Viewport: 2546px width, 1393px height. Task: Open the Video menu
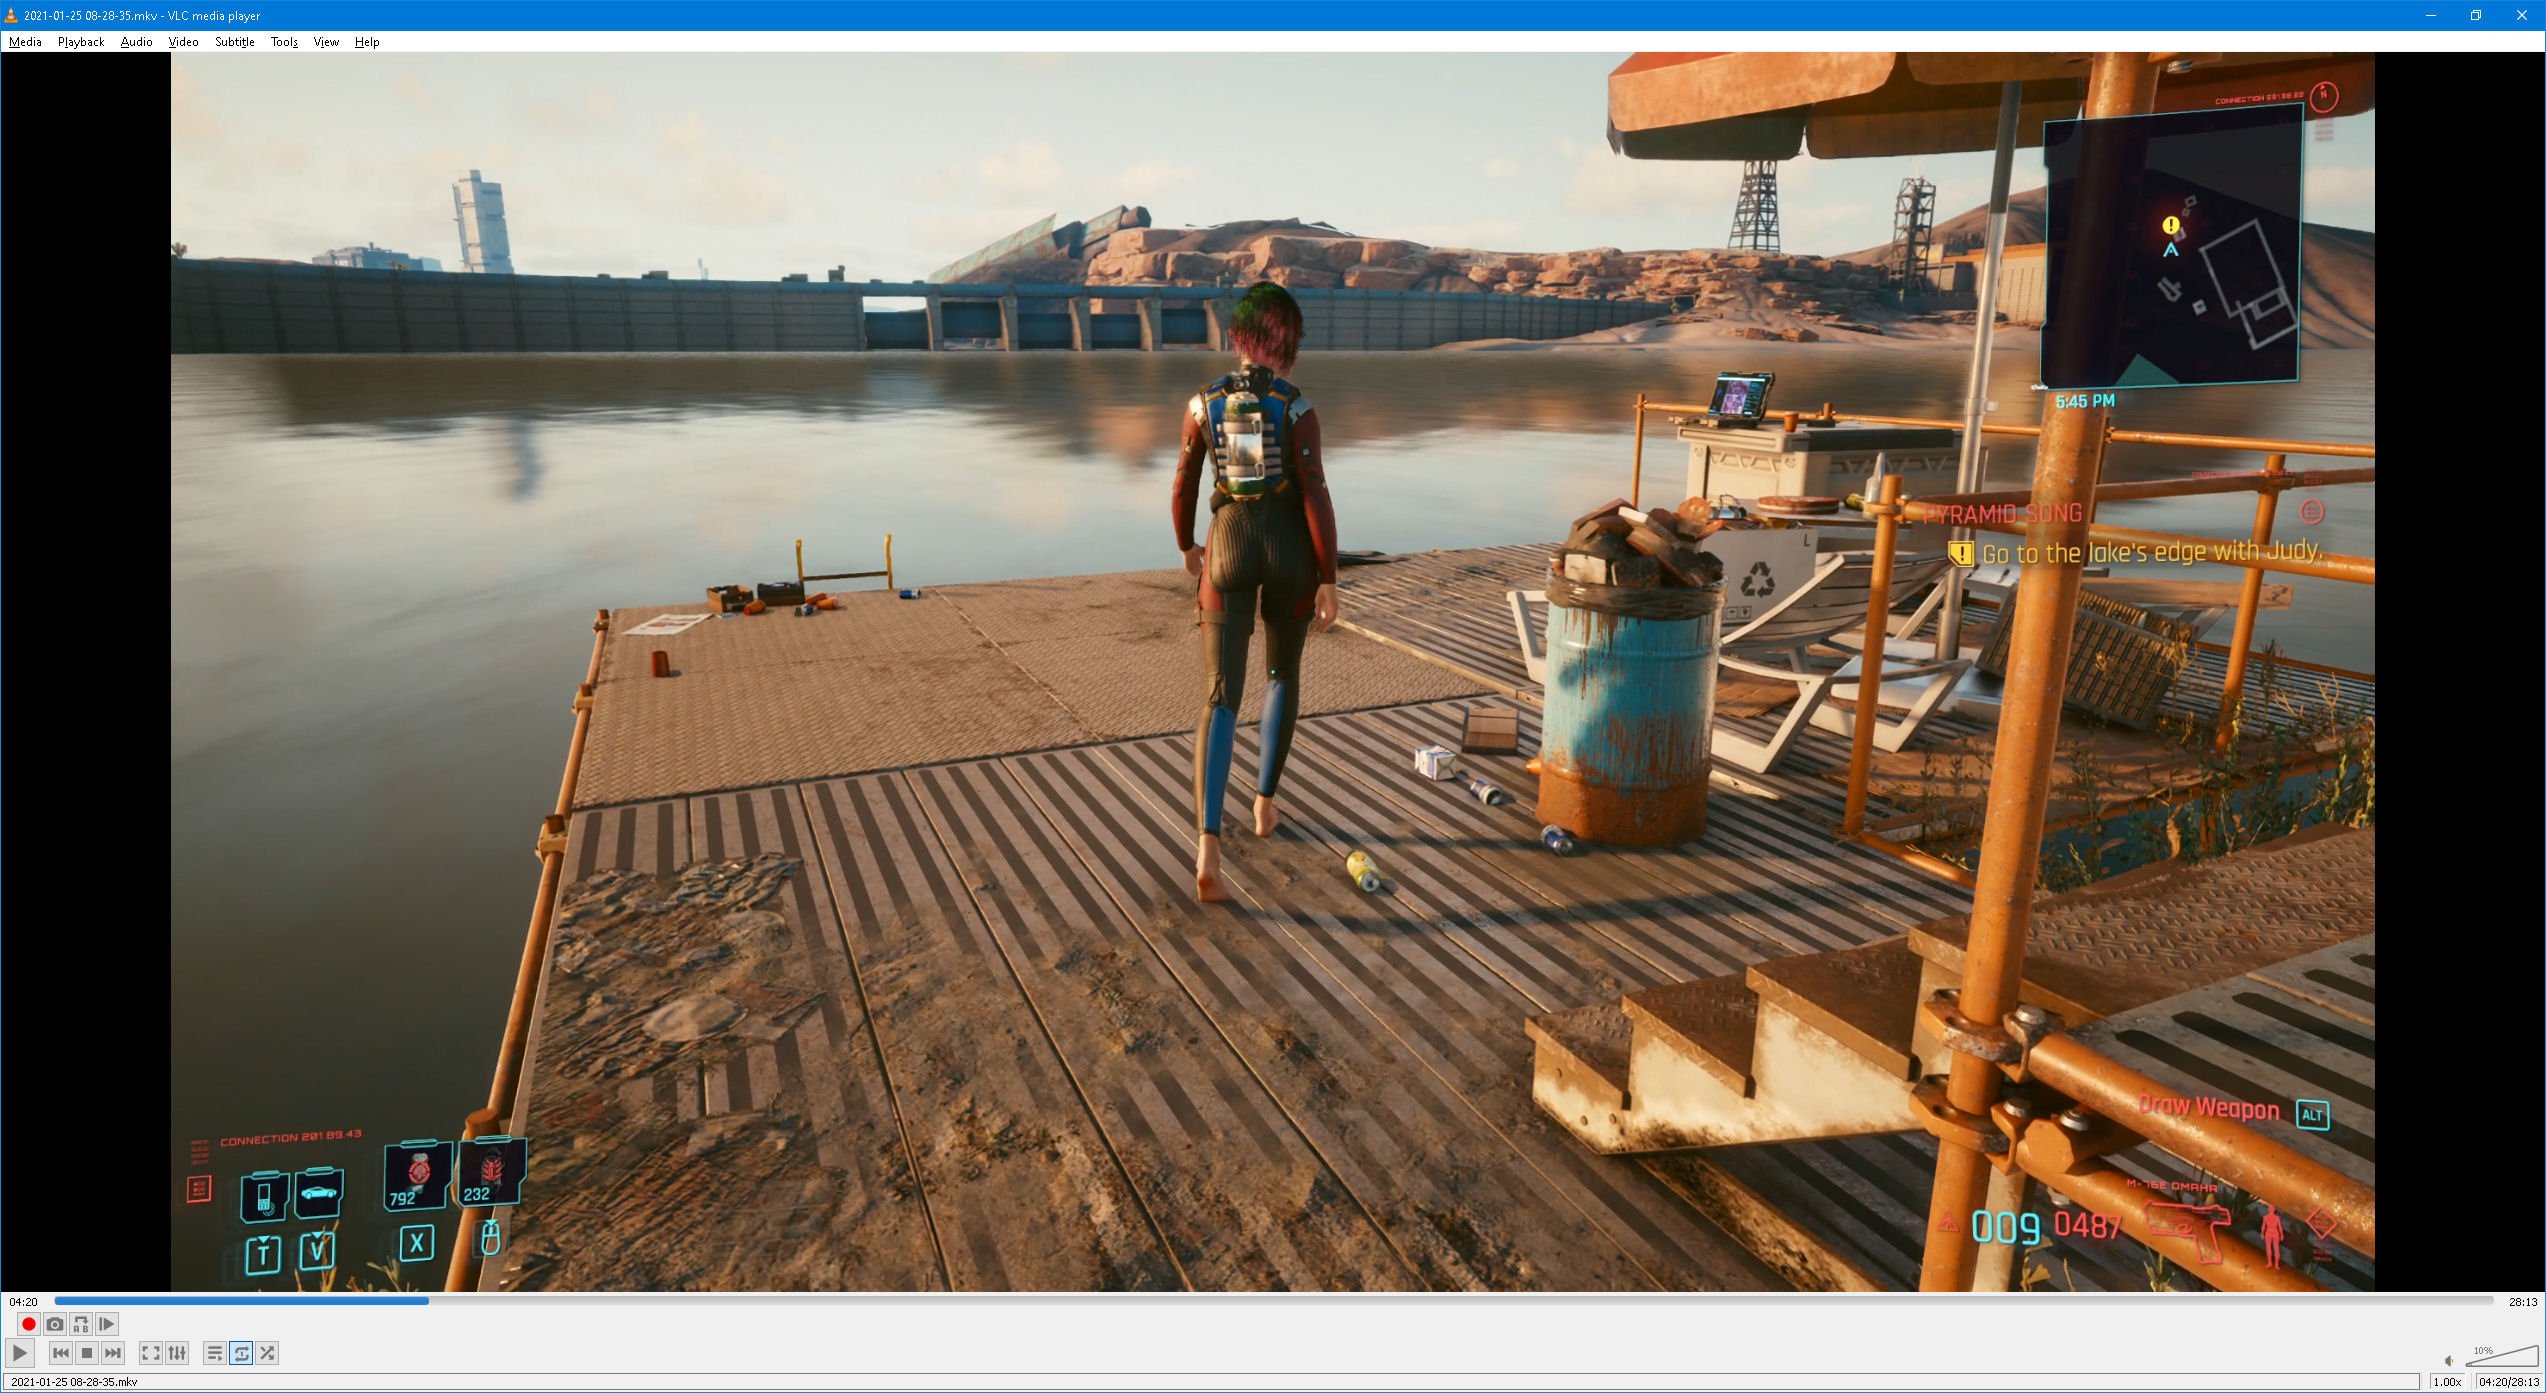click(x=183, y=42)
